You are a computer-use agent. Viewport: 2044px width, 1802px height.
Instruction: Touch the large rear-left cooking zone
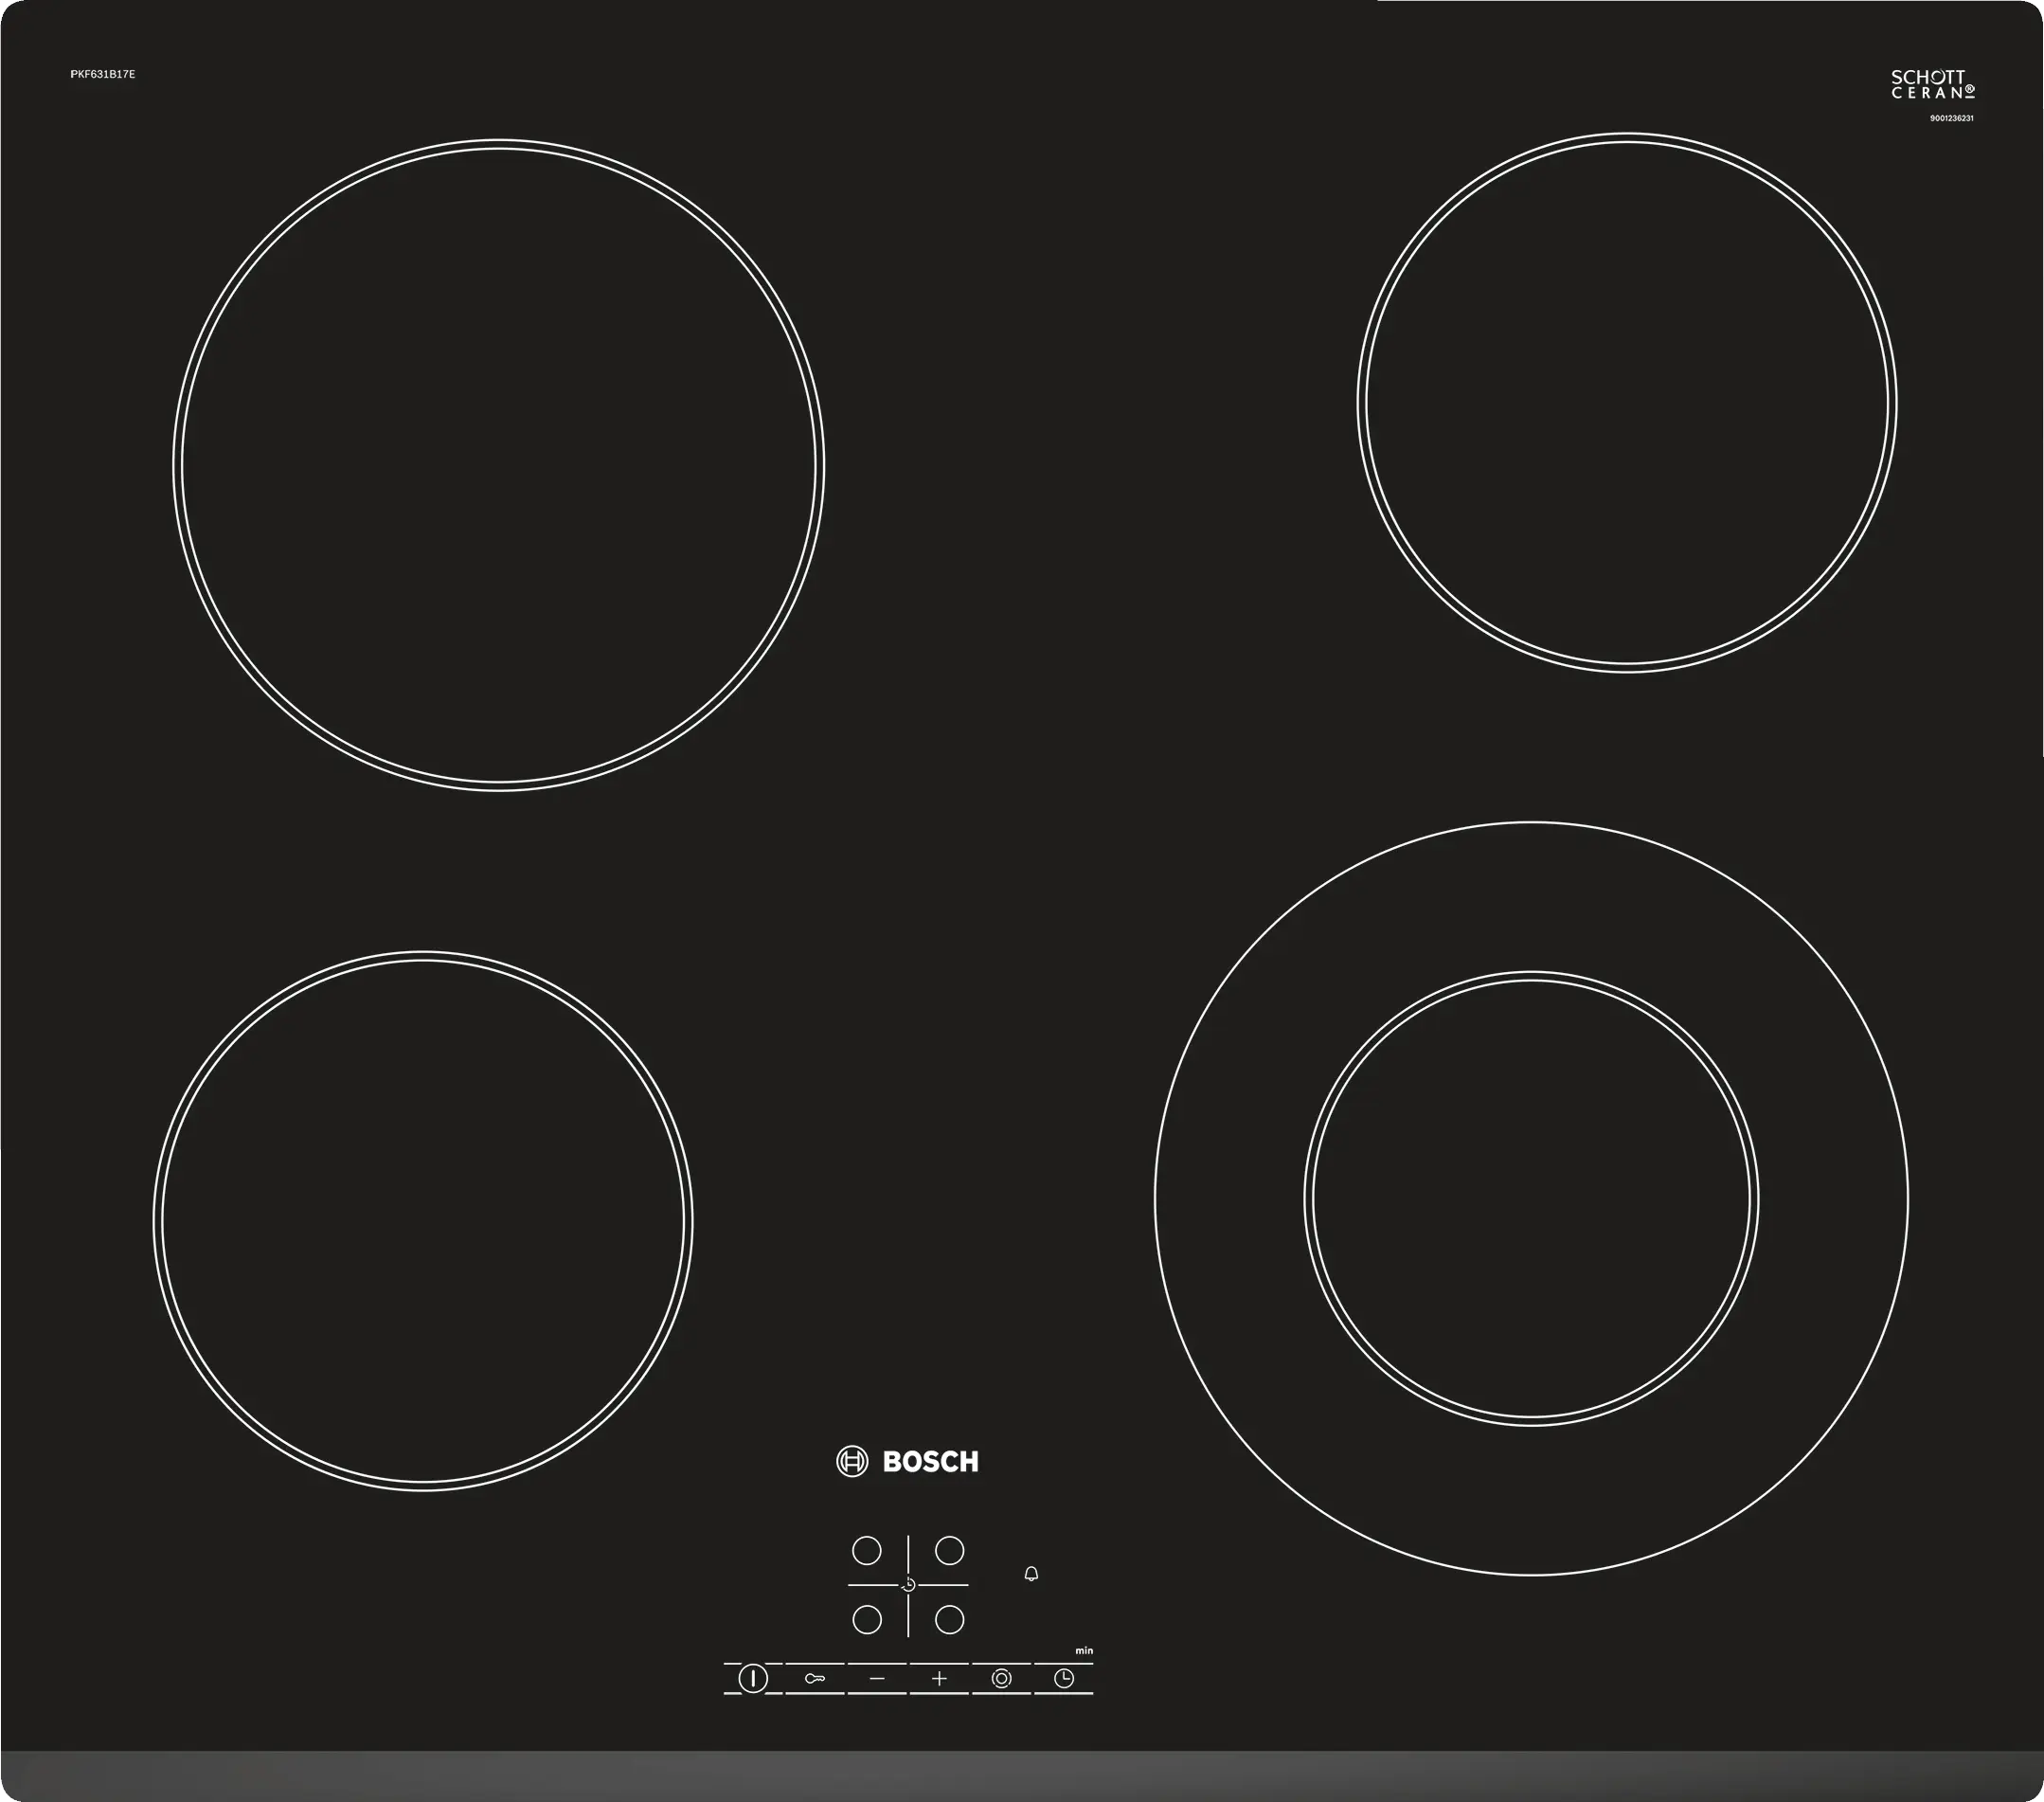(498, 466)
